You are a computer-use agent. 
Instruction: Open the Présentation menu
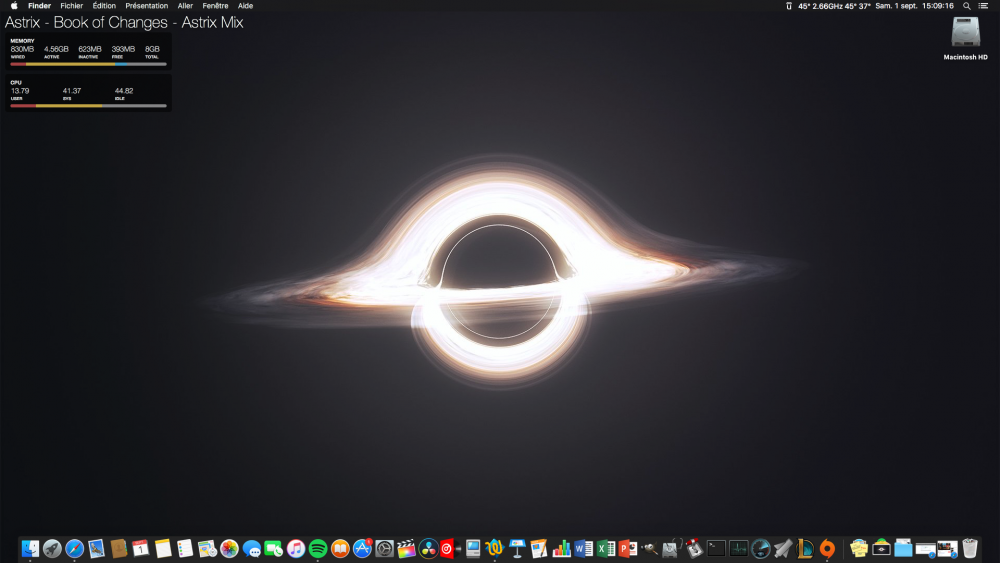[147, 6]
